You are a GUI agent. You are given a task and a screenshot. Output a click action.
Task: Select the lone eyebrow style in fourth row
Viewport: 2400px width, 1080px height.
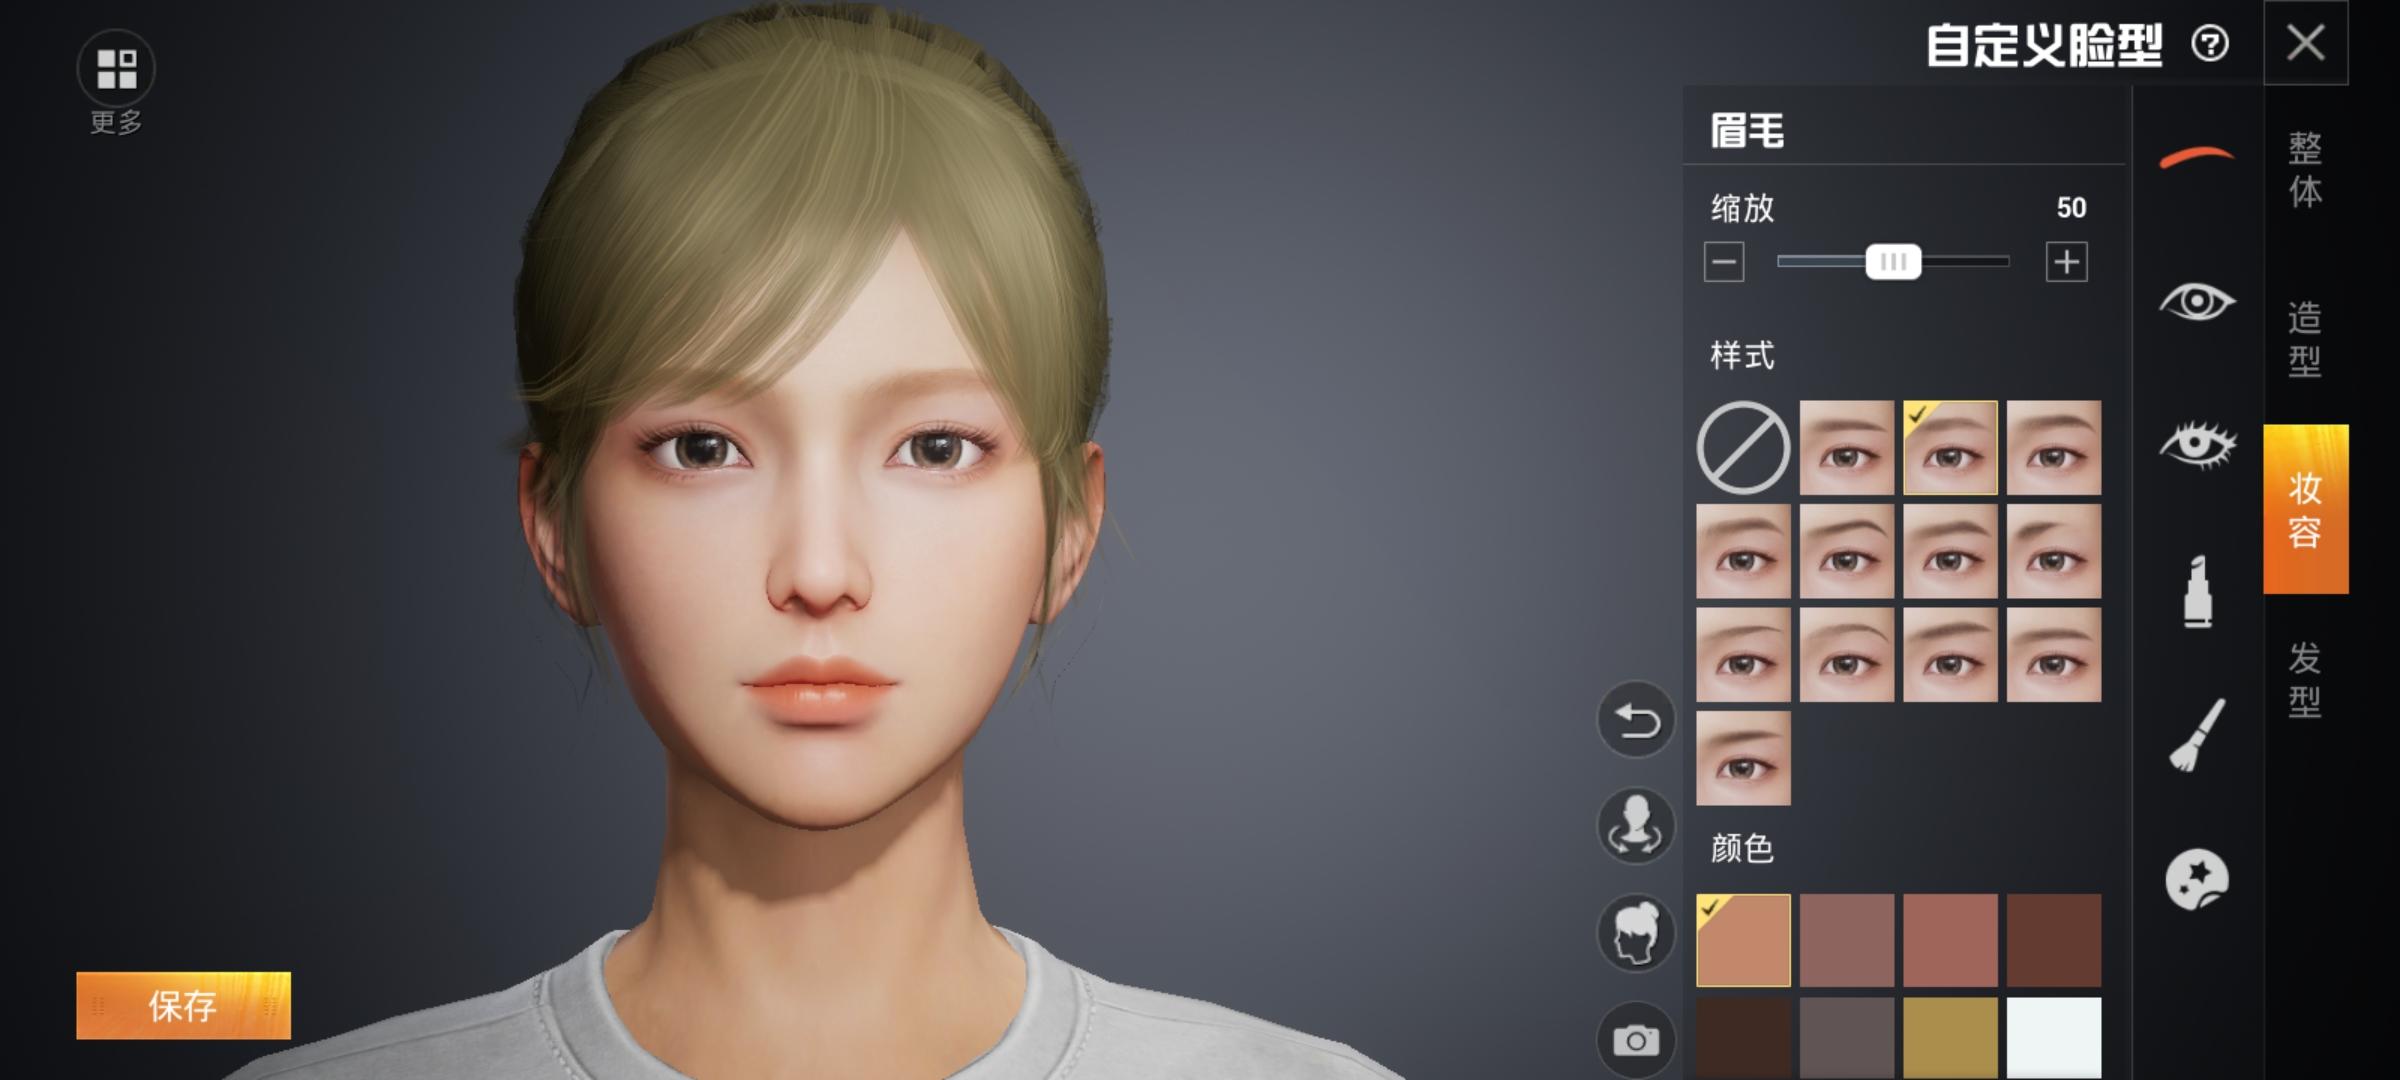[1743, 758]
